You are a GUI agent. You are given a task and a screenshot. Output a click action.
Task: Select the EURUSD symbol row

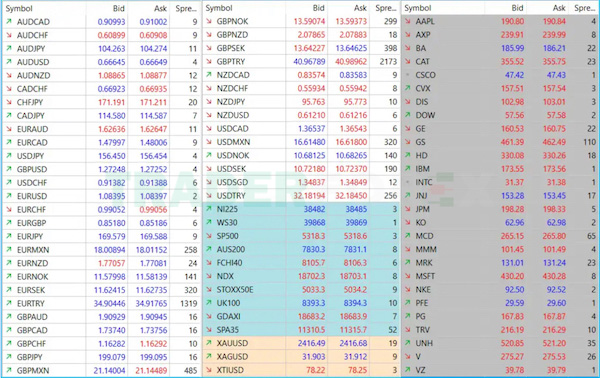(x=101, y=196)
